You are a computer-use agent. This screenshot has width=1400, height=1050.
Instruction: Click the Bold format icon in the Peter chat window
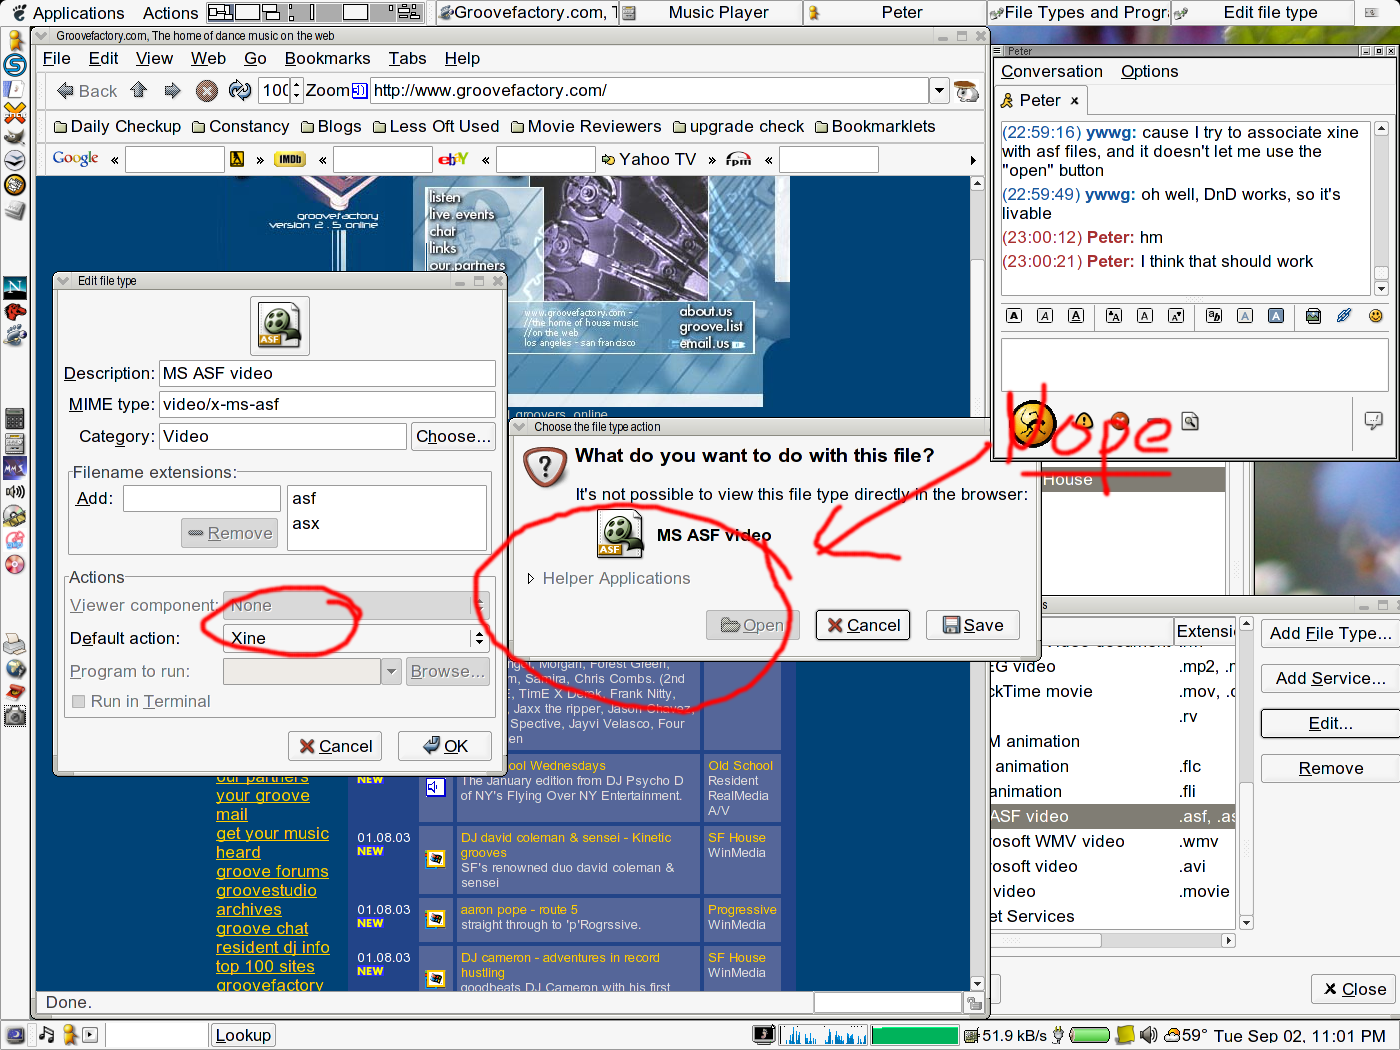click(x=1014, y=316)
